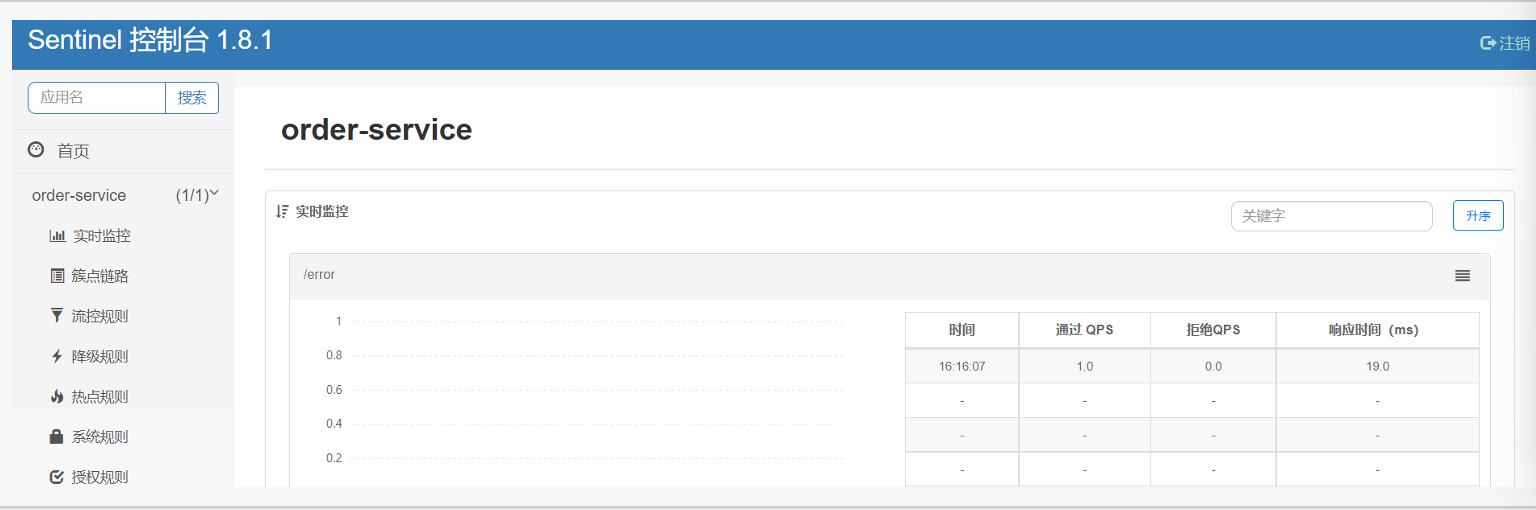Viewport: 1536px width, 510px height.
Task: Open 系统规则 sidebar item
Action: click(100, 437)
